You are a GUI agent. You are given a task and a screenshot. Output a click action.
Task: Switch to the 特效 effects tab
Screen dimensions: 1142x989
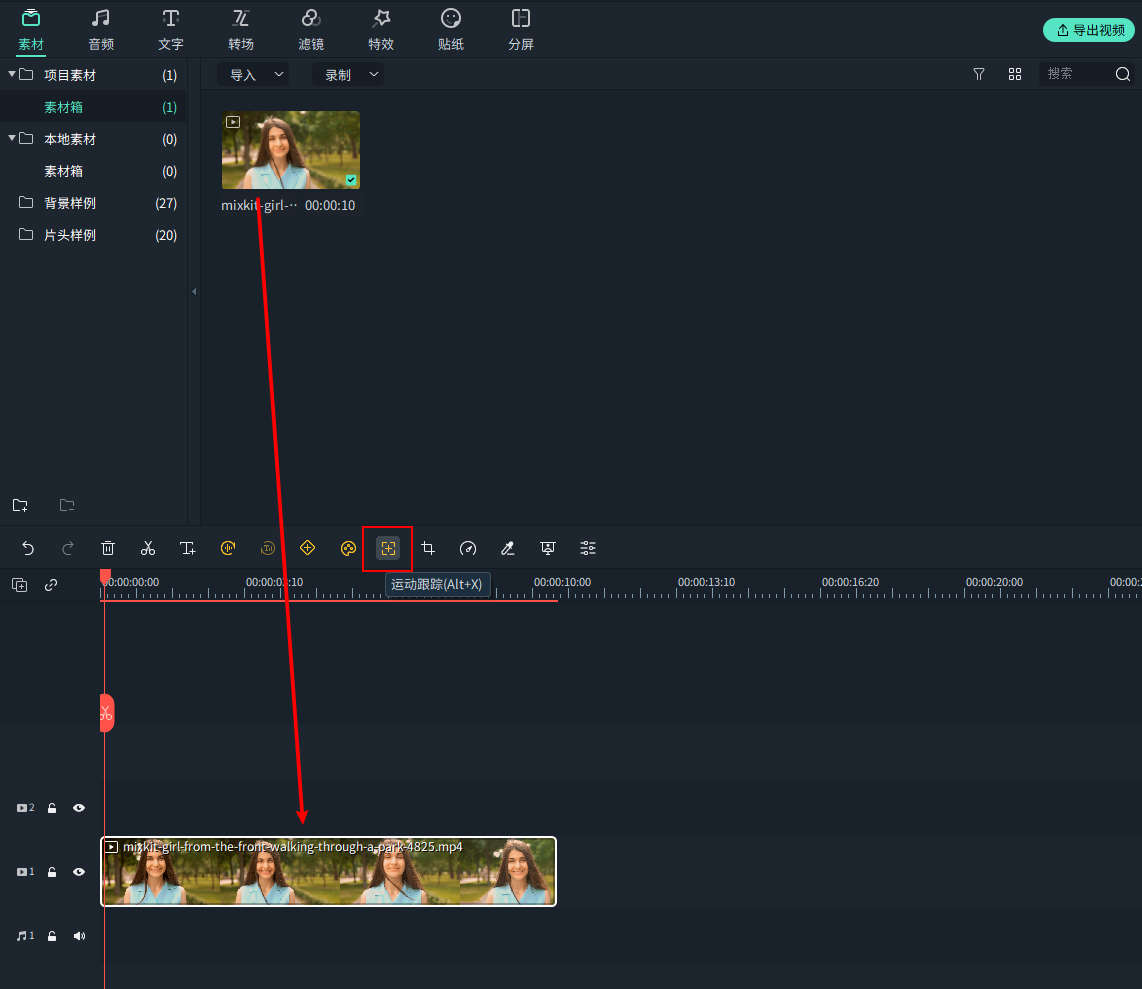[x=381, y=28]
